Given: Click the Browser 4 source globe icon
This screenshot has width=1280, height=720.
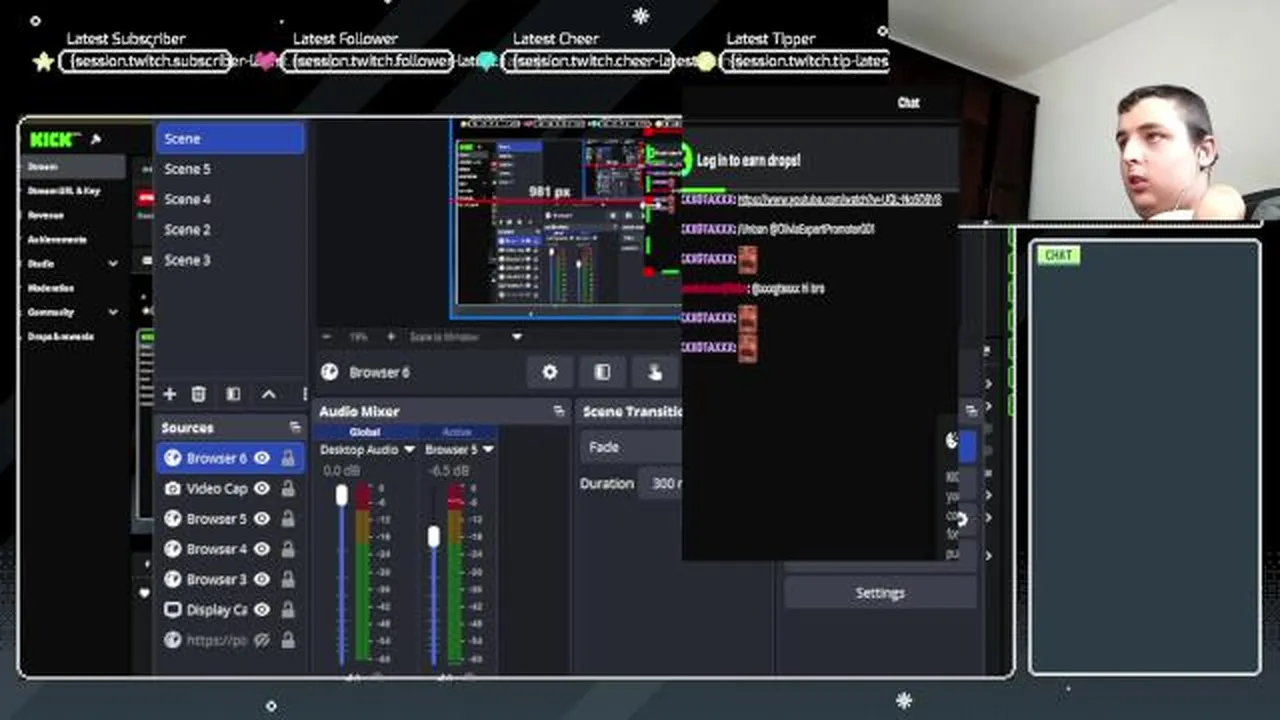Looking at the screenshot, I should click(172, 548).
